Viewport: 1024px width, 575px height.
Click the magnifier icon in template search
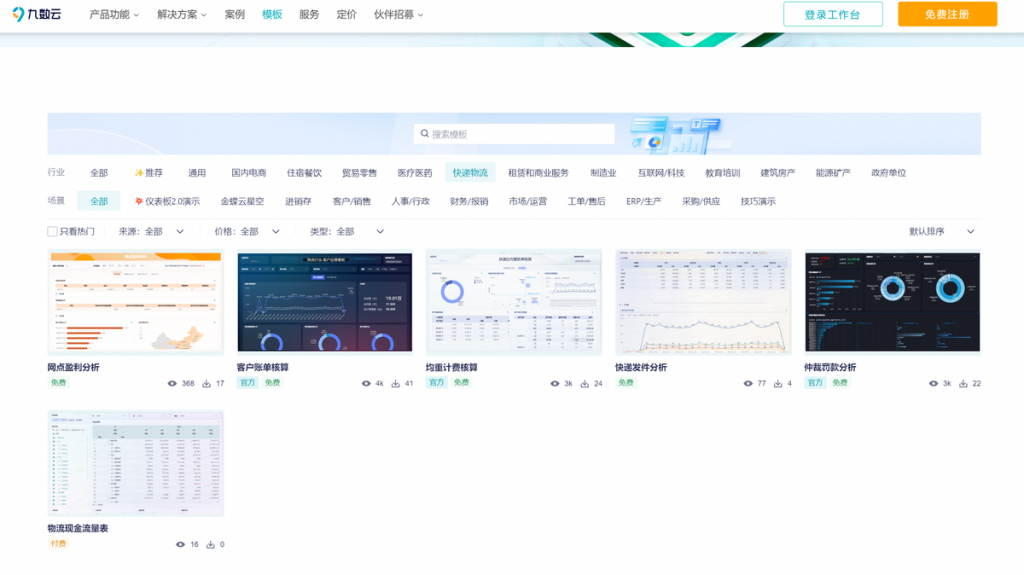[425, 134]
